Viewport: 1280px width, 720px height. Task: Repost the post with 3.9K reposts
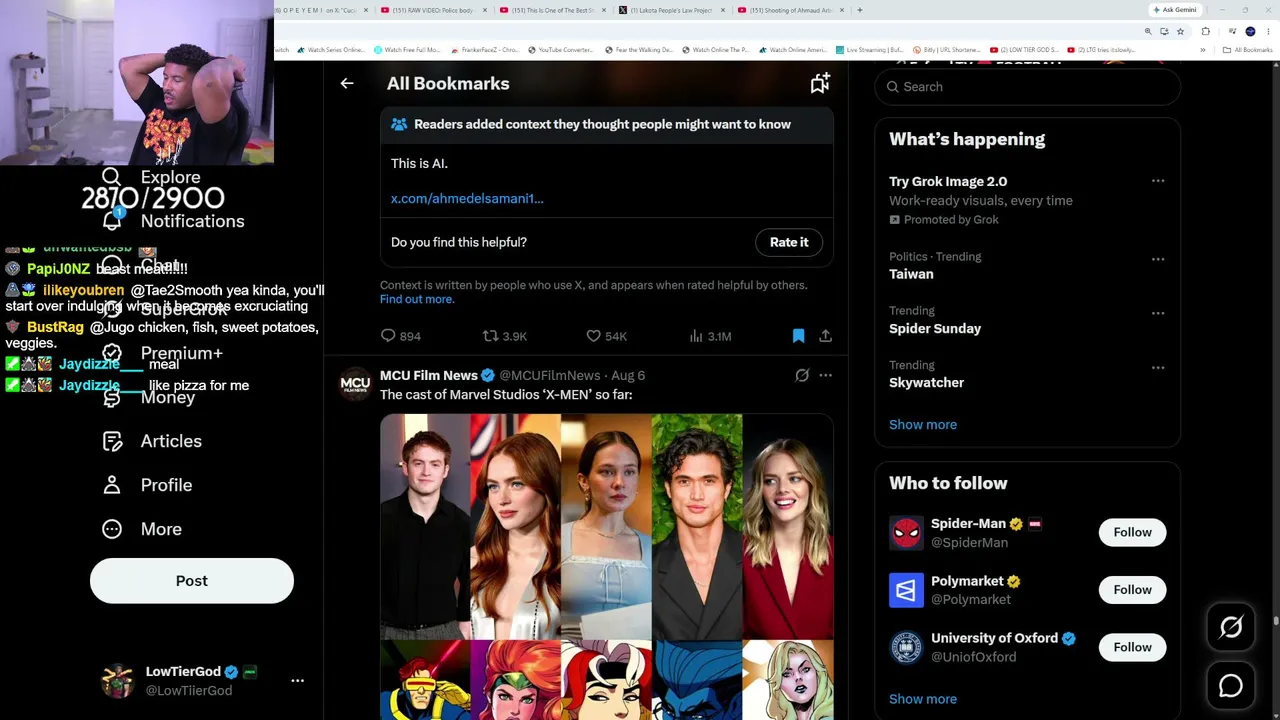coord(504,336)
